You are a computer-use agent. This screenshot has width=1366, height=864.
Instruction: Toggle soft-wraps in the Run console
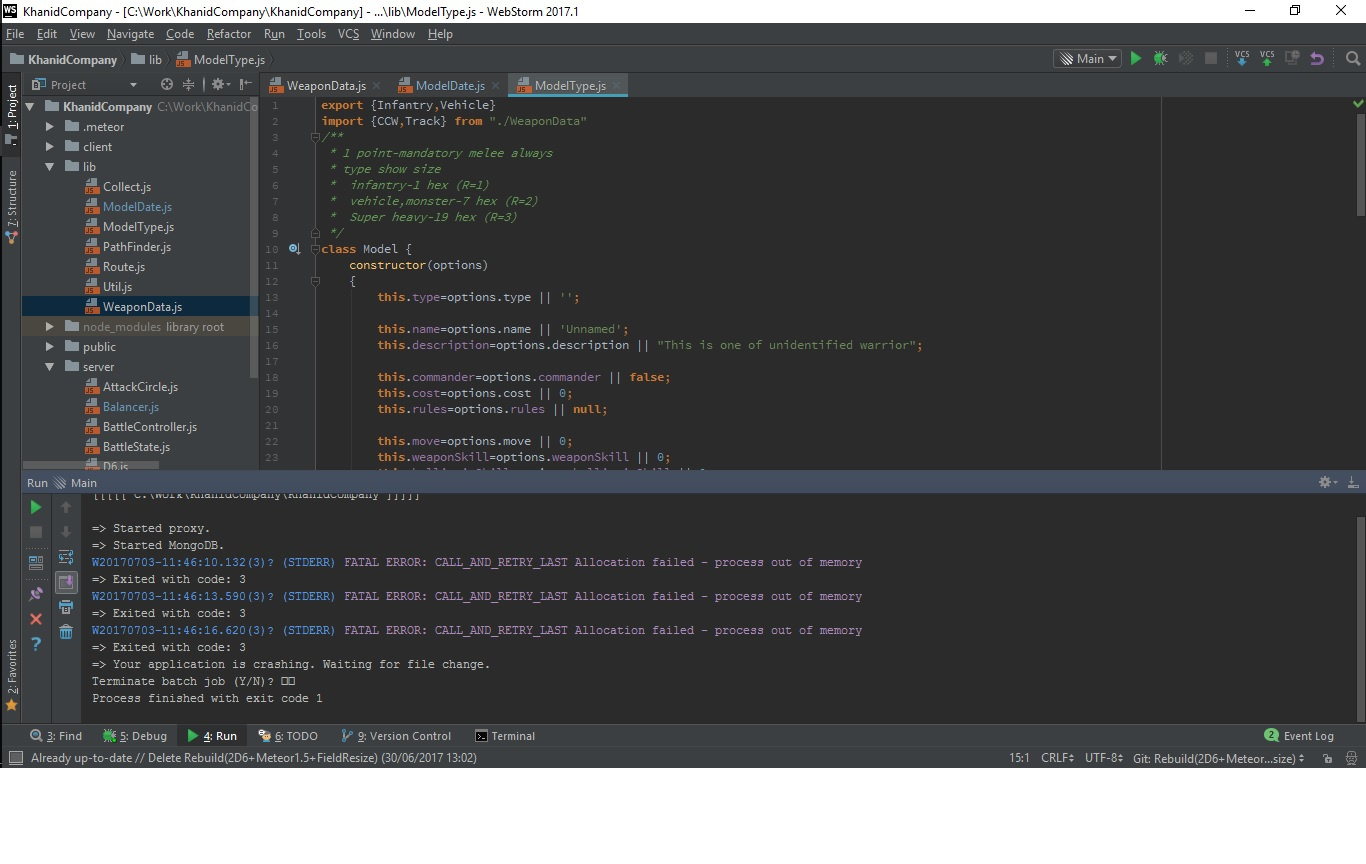click(66, 557)
